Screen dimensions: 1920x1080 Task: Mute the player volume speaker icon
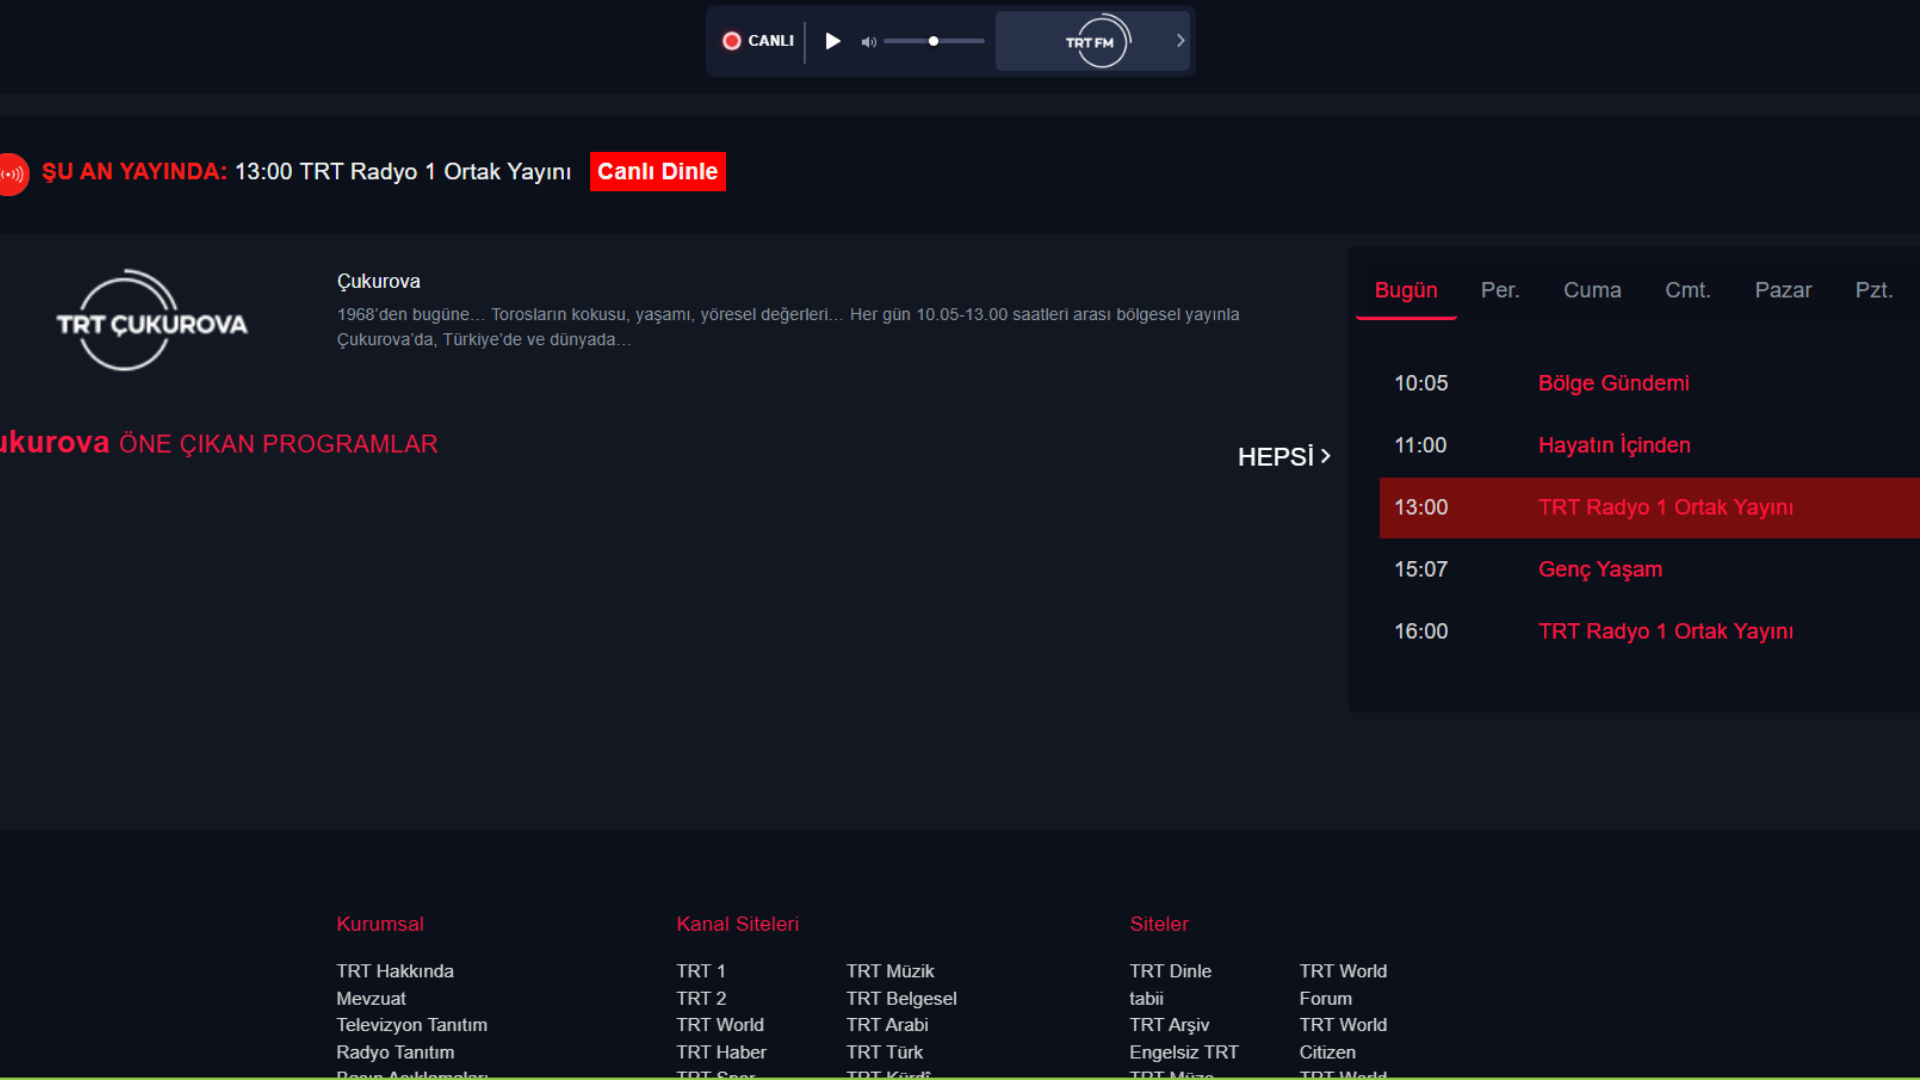868,42
